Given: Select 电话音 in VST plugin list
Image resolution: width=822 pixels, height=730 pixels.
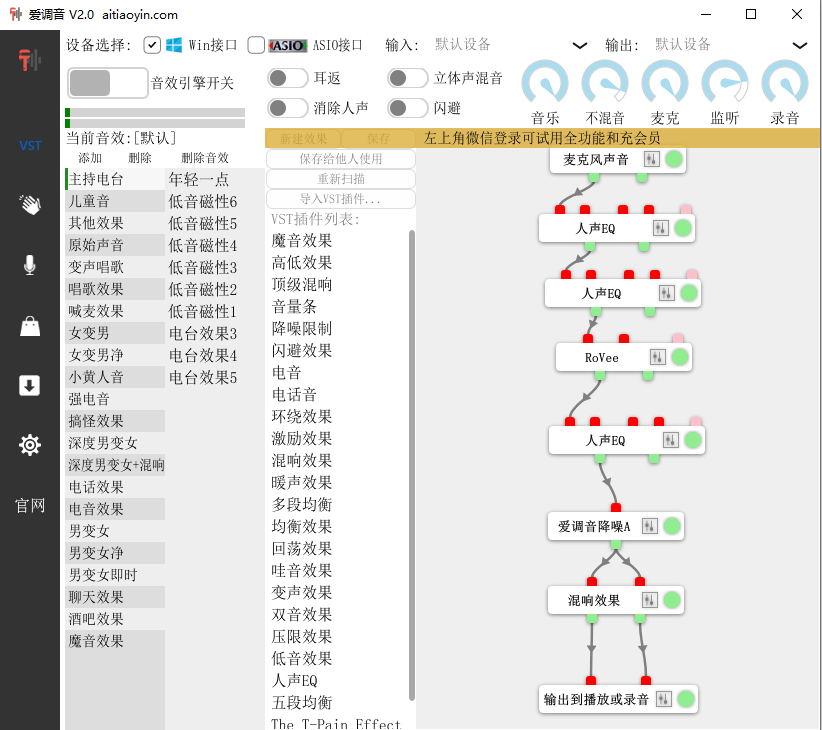Looking at the screenshot, I should pos(338,395).
